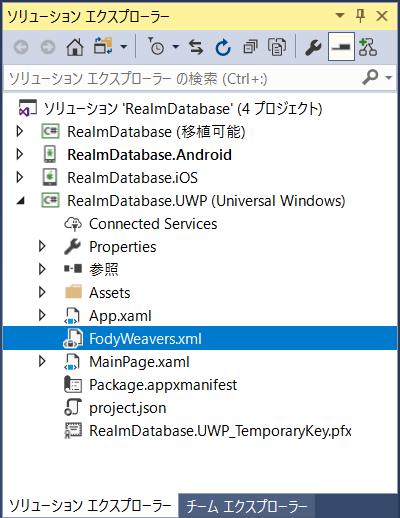
Task: Toggle auto-hide pin for the panel
Action: click(360, 16)
